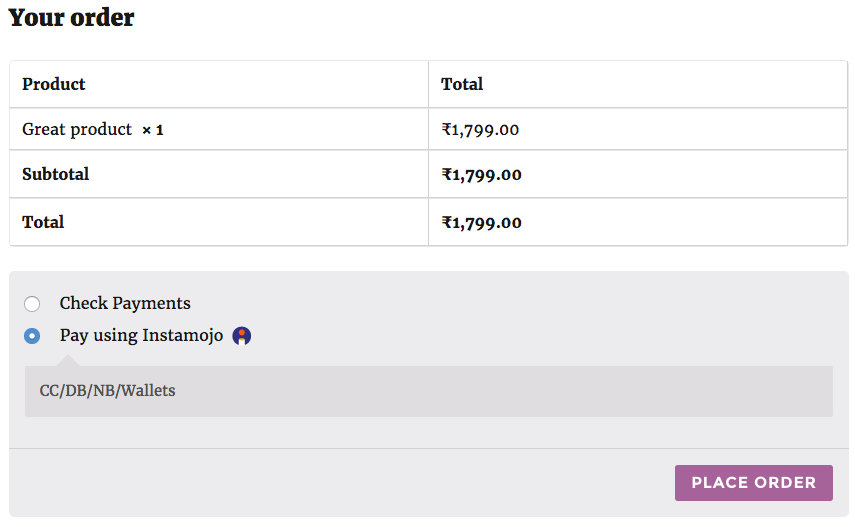Viewport: 855px width, 527px height.
Task: Click the "Pay using Instamojo" label text
Action: point(141,335)
